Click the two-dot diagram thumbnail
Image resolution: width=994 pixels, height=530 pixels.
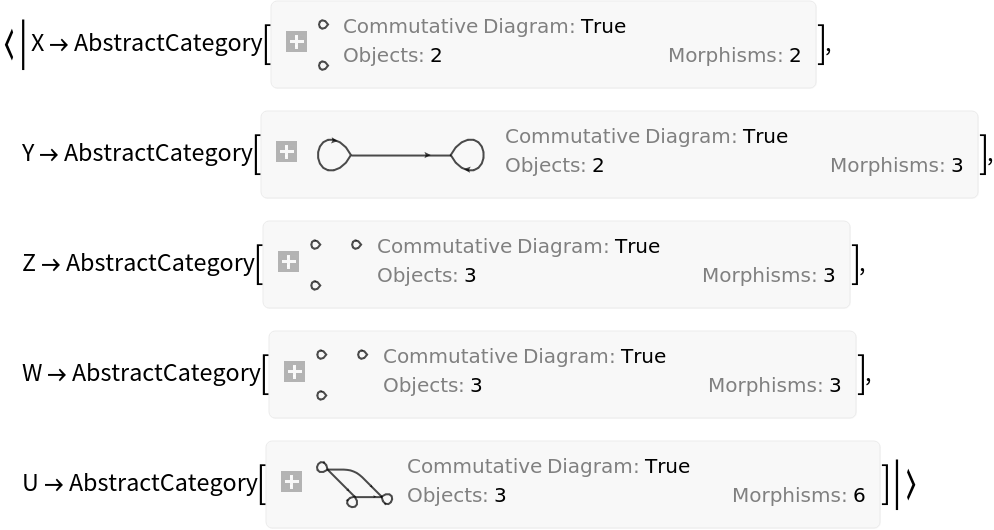coord(323,45)
